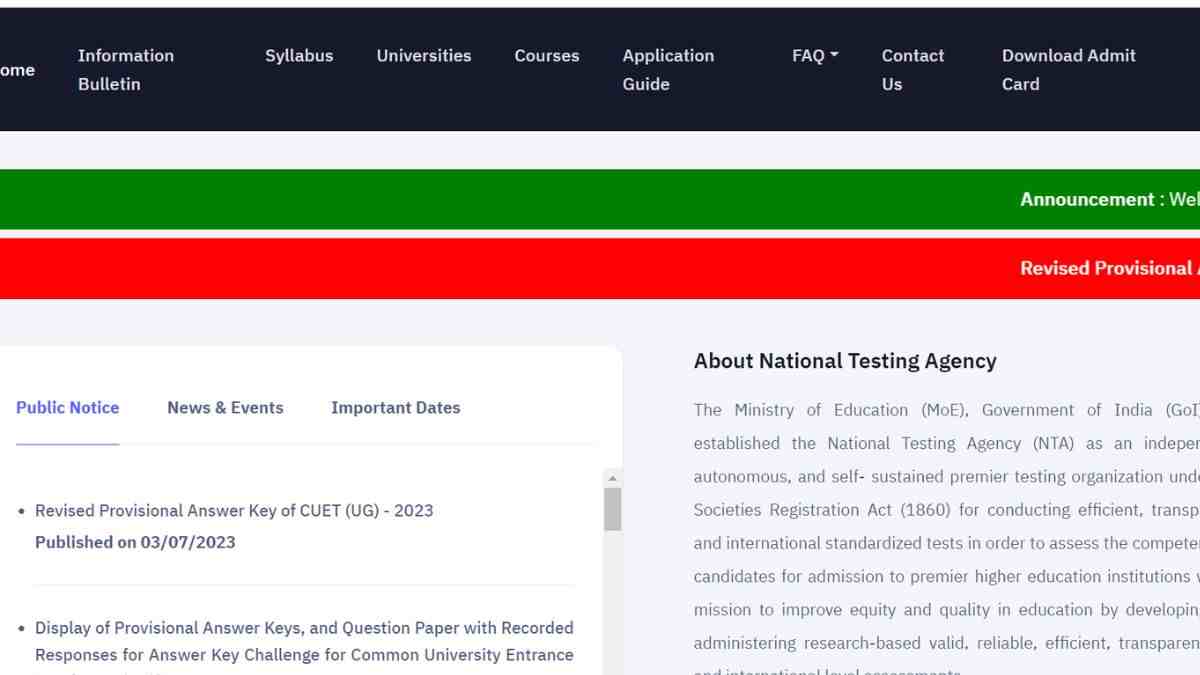Screen dimensions: 1200x675
Task: Go to the Home page link
Action: pos(17,70)
